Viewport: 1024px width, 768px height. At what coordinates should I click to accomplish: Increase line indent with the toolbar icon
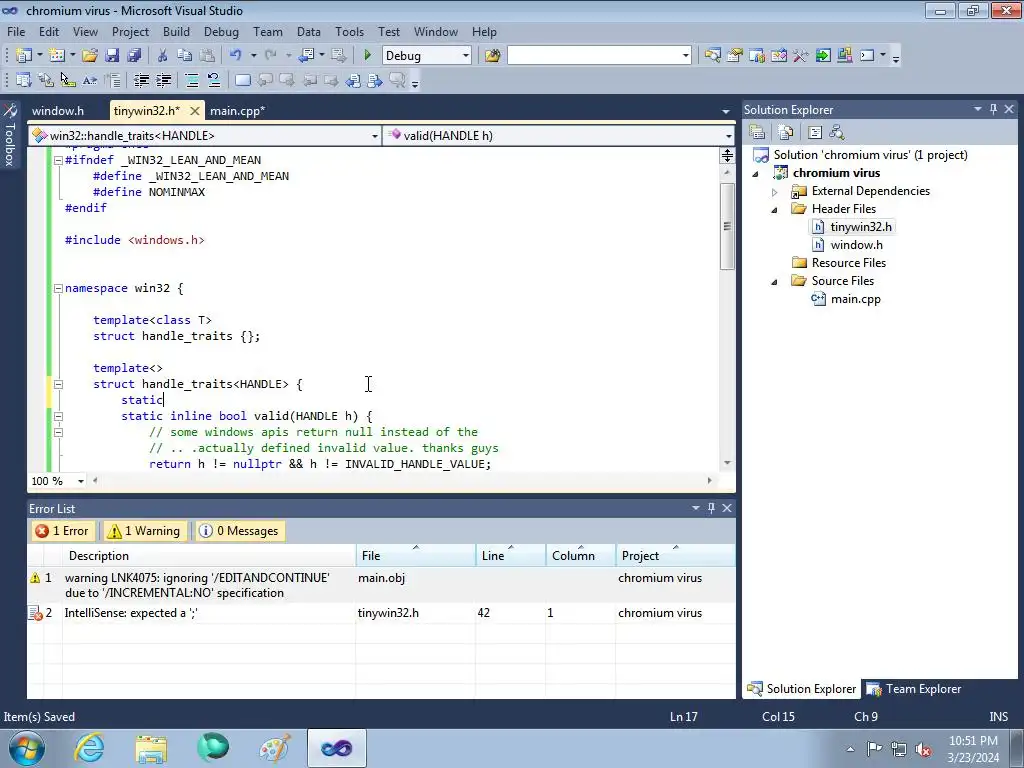(163, 80)
